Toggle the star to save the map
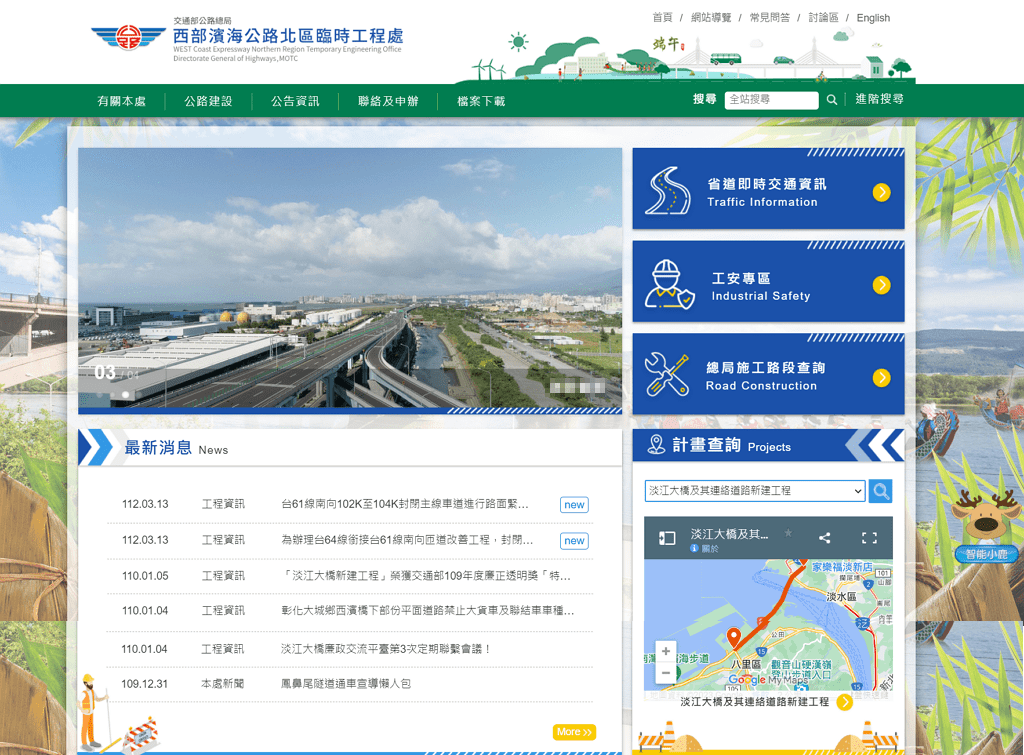 click(789, 534)
